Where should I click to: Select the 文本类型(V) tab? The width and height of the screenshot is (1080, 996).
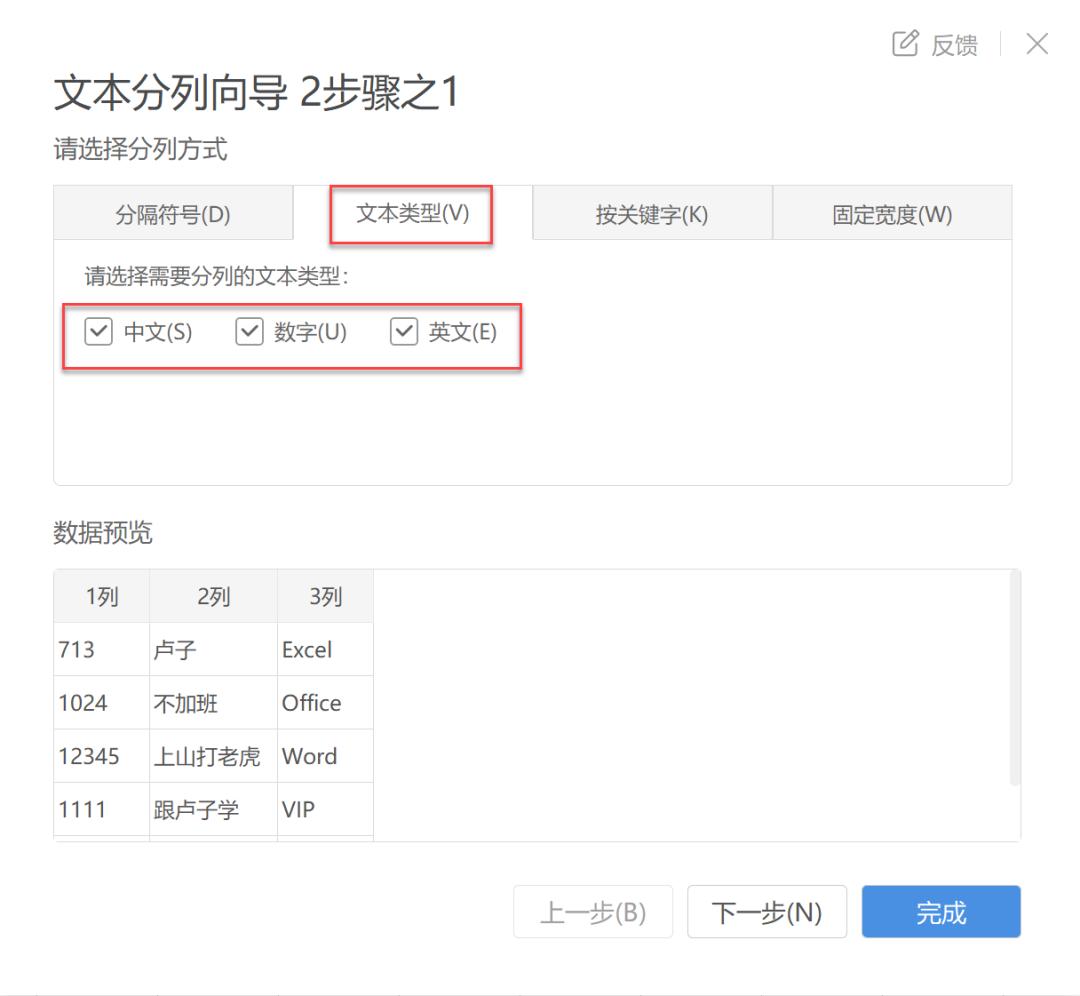point(412,213)
